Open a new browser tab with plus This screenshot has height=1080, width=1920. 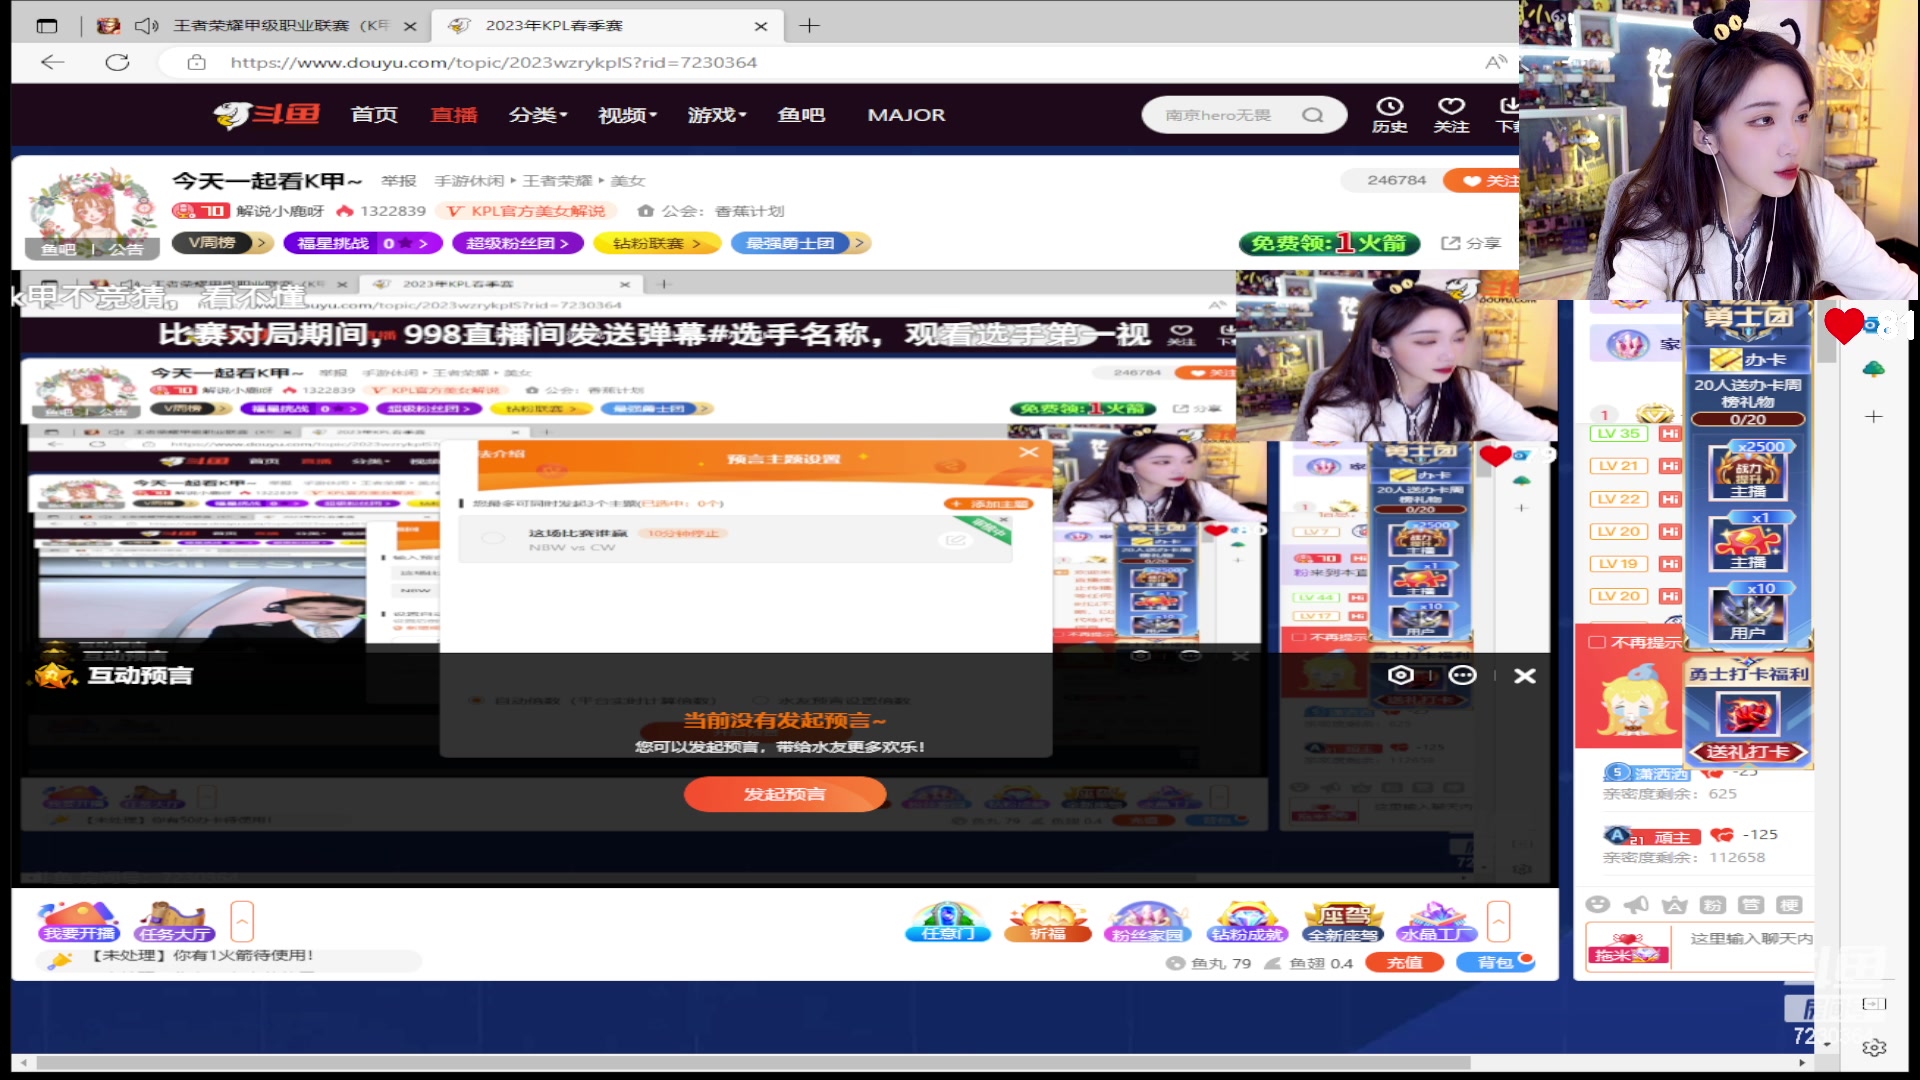click(809, 26)
